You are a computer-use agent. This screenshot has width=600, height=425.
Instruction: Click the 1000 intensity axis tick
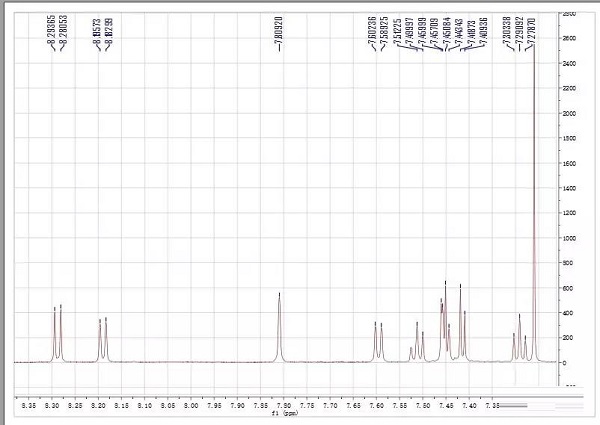568,238
